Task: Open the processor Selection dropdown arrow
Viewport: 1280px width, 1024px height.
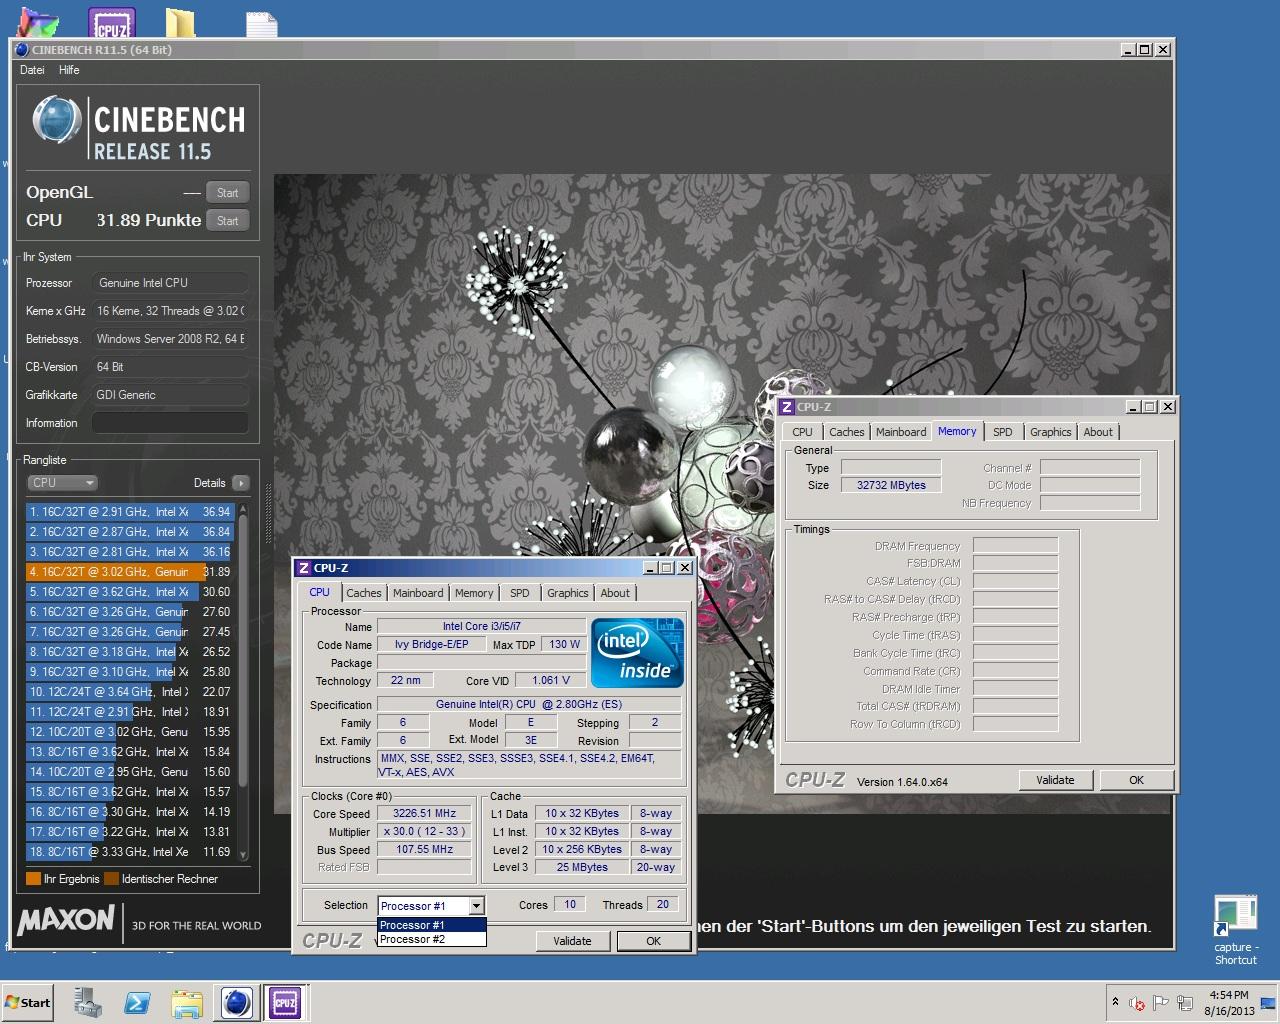Action: 476,906
